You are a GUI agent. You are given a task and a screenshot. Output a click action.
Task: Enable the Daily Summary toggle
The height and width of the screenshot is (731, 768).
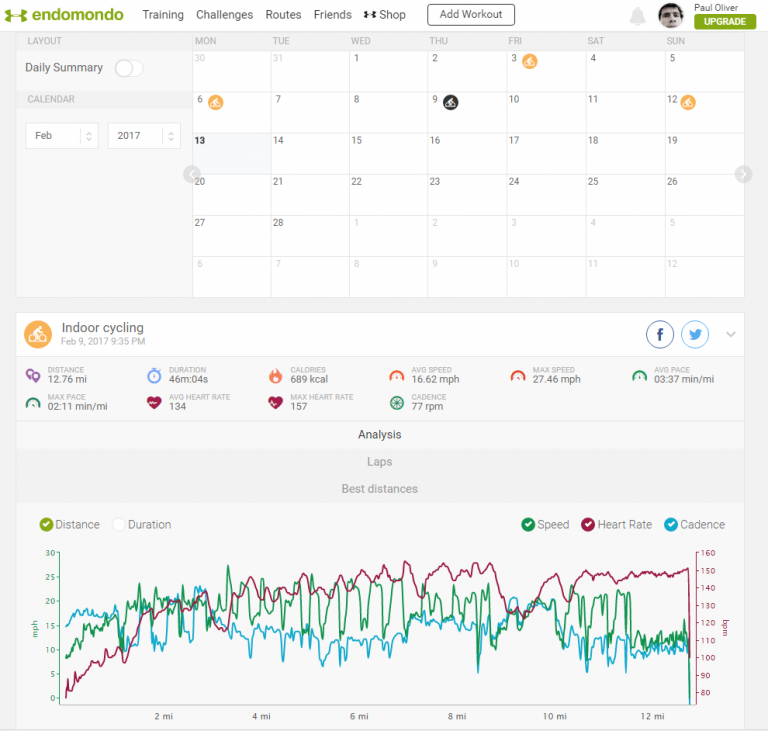[x=129, y=68]
